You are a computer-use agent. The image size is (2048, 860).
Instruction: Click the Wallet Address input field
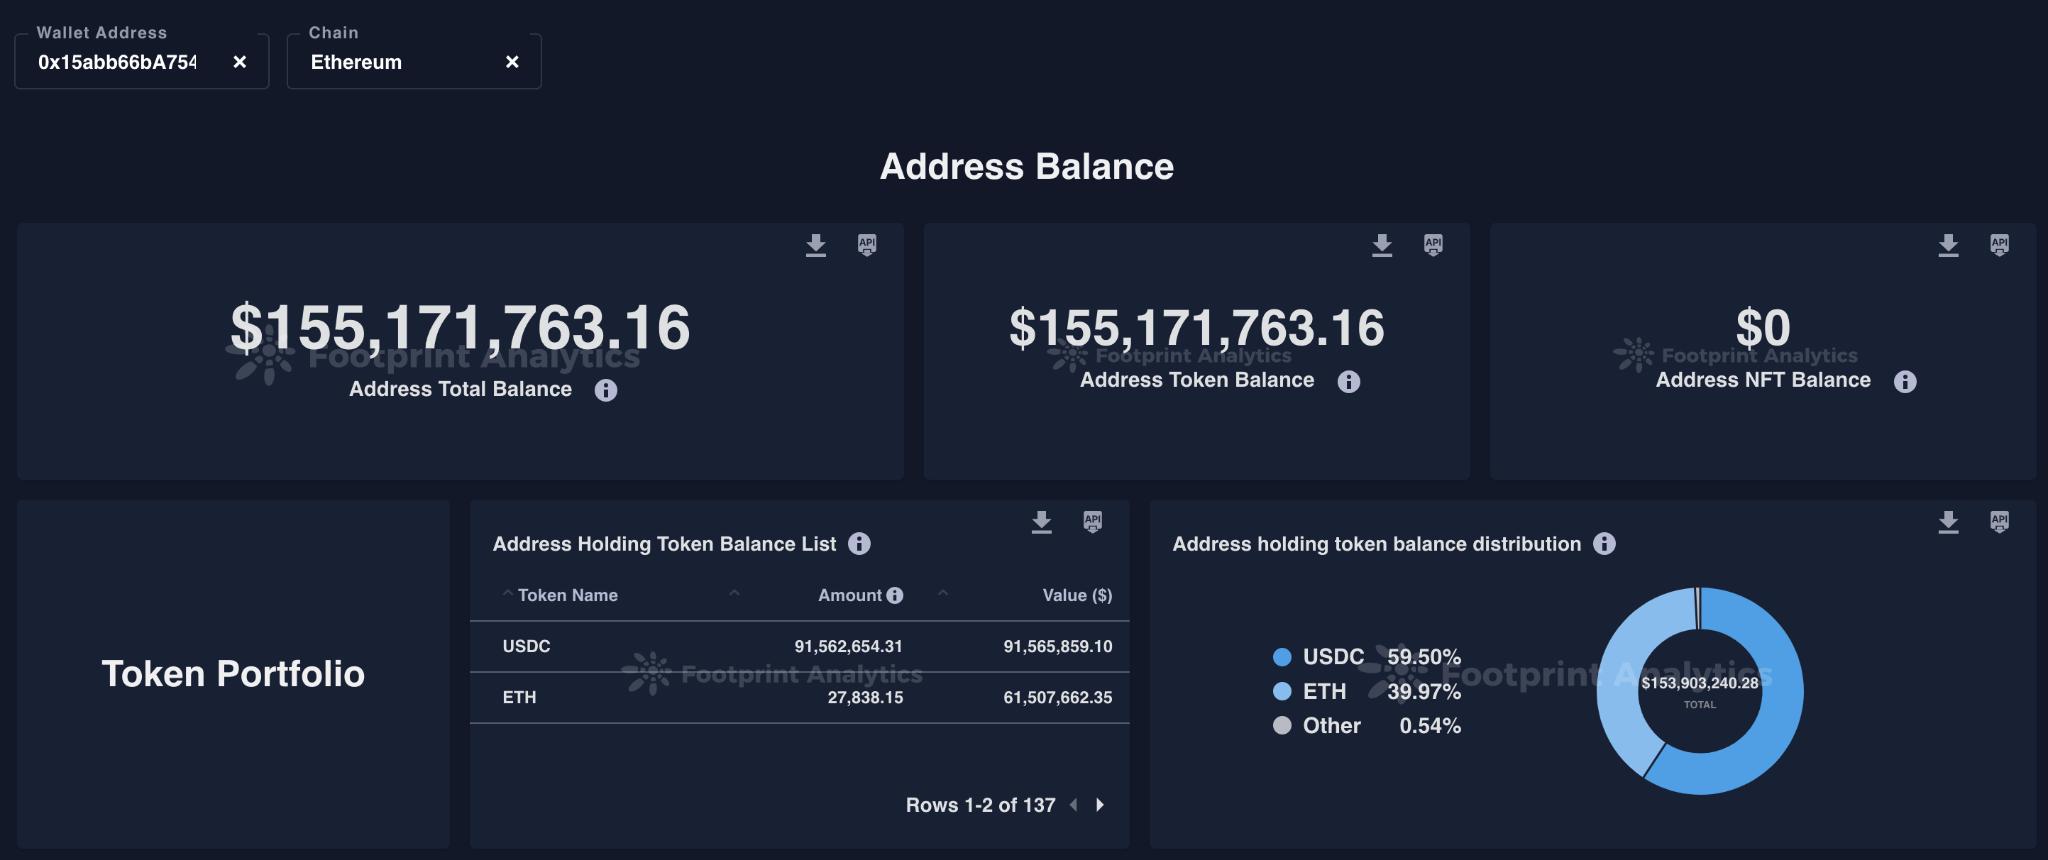click(x=118, y=62)
